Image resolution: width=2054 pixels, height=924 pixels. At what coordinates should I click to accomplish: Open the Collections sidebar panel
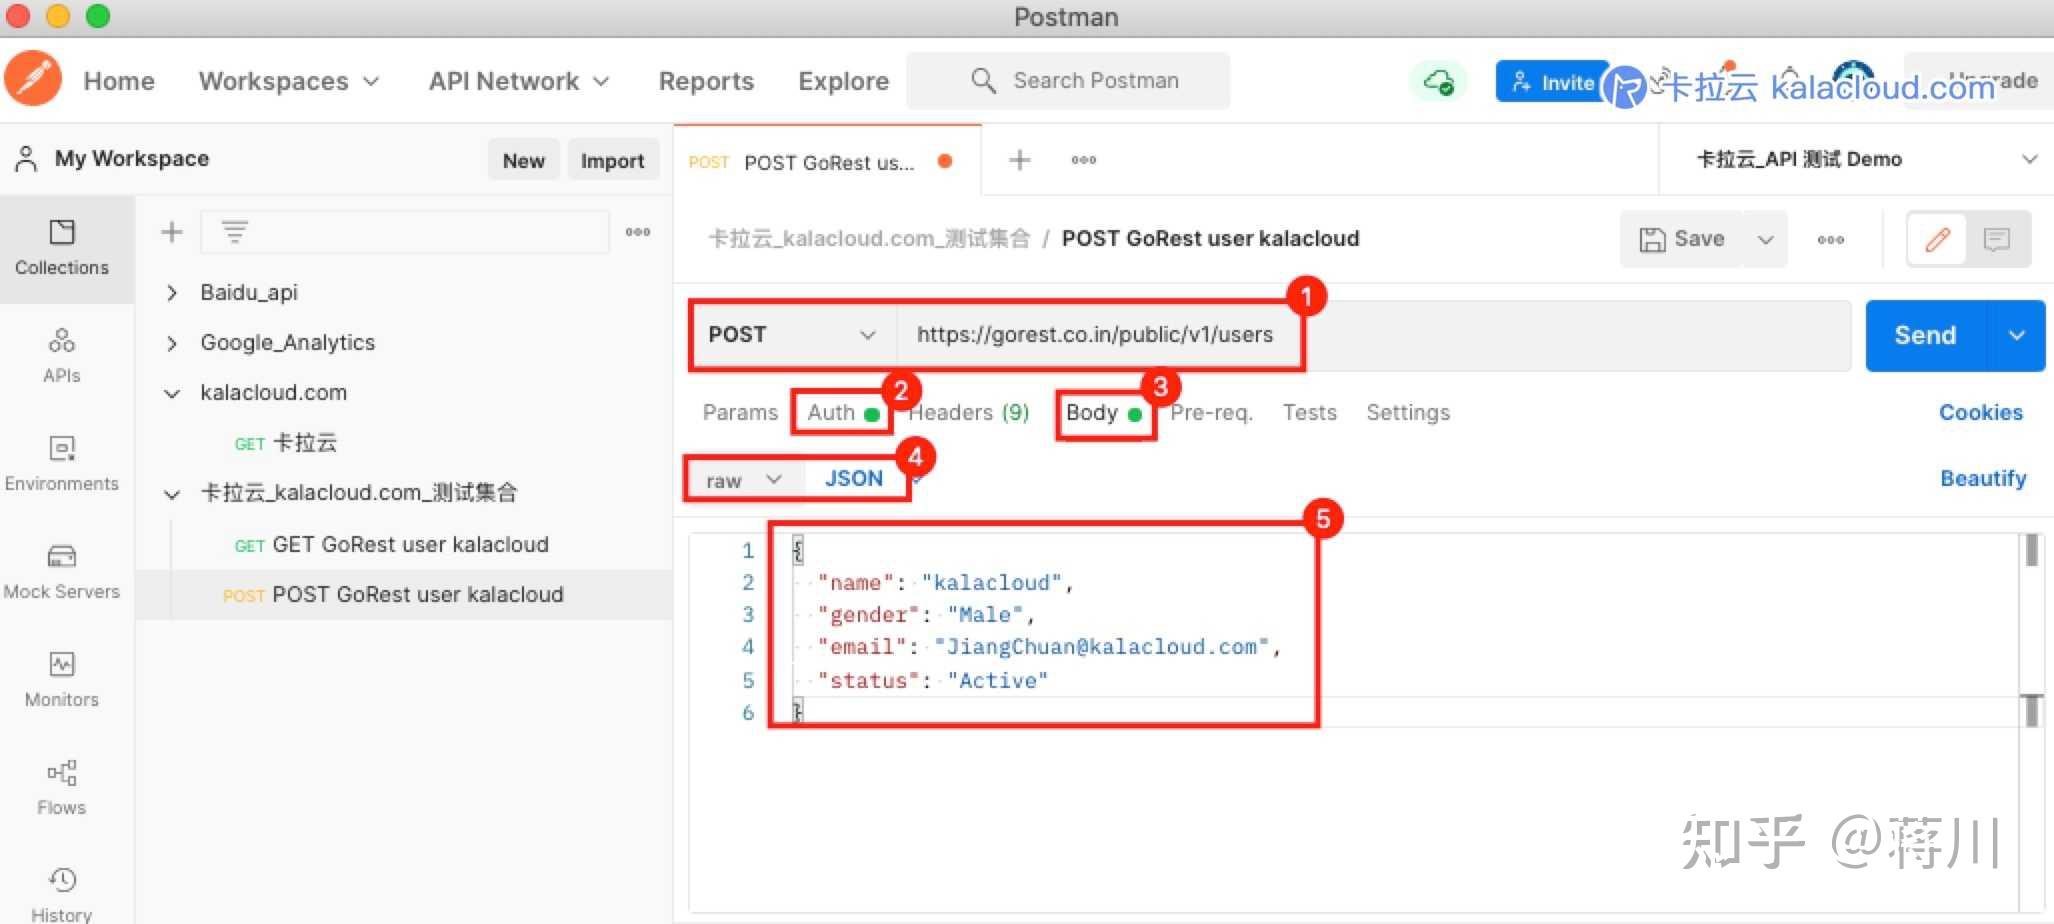[x=62, y=248]
